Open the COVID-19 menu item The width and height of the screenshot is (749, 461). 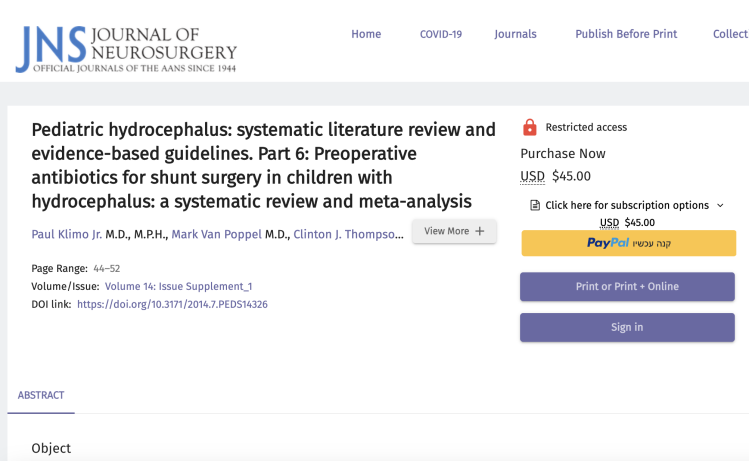coord(440,34)
